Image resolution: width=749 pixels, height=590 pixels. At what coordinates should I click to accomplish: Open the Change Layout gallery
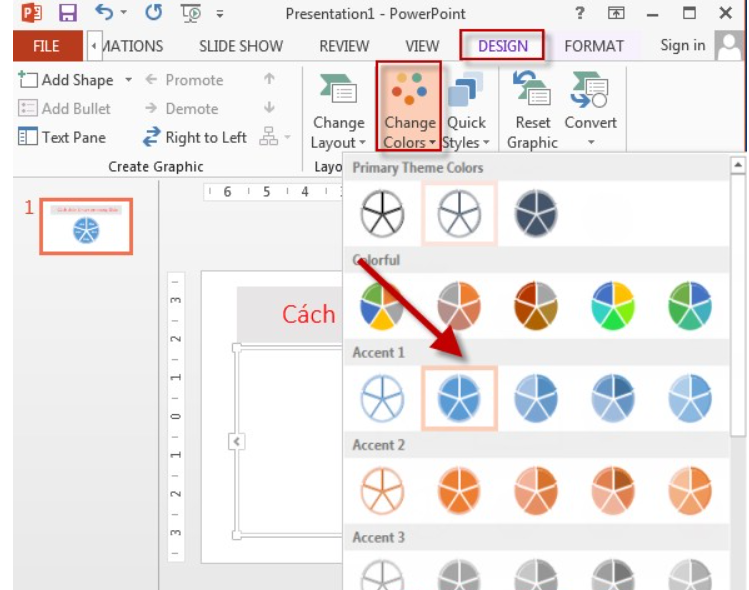pos(338,110)
